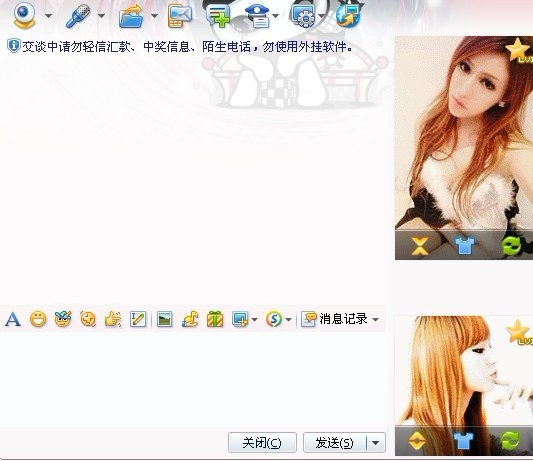Click the 关闭(C) button
533x461 pixels.
[x=262, y=443]
